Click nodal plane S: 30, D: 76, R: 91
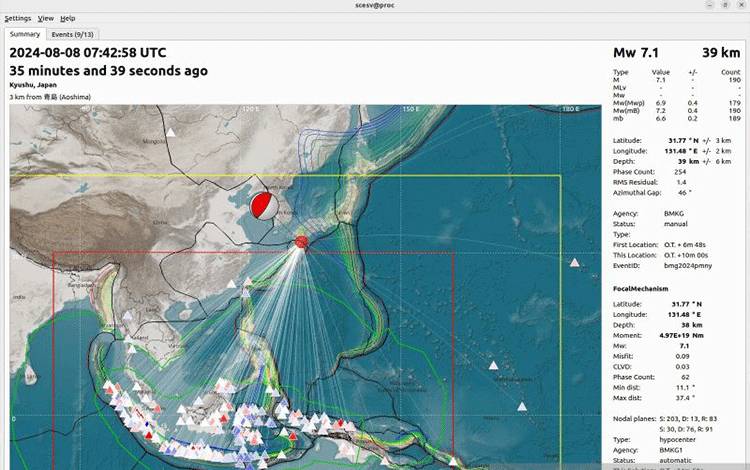The height and width of the screenshot is (470, 750). [686, 429]
